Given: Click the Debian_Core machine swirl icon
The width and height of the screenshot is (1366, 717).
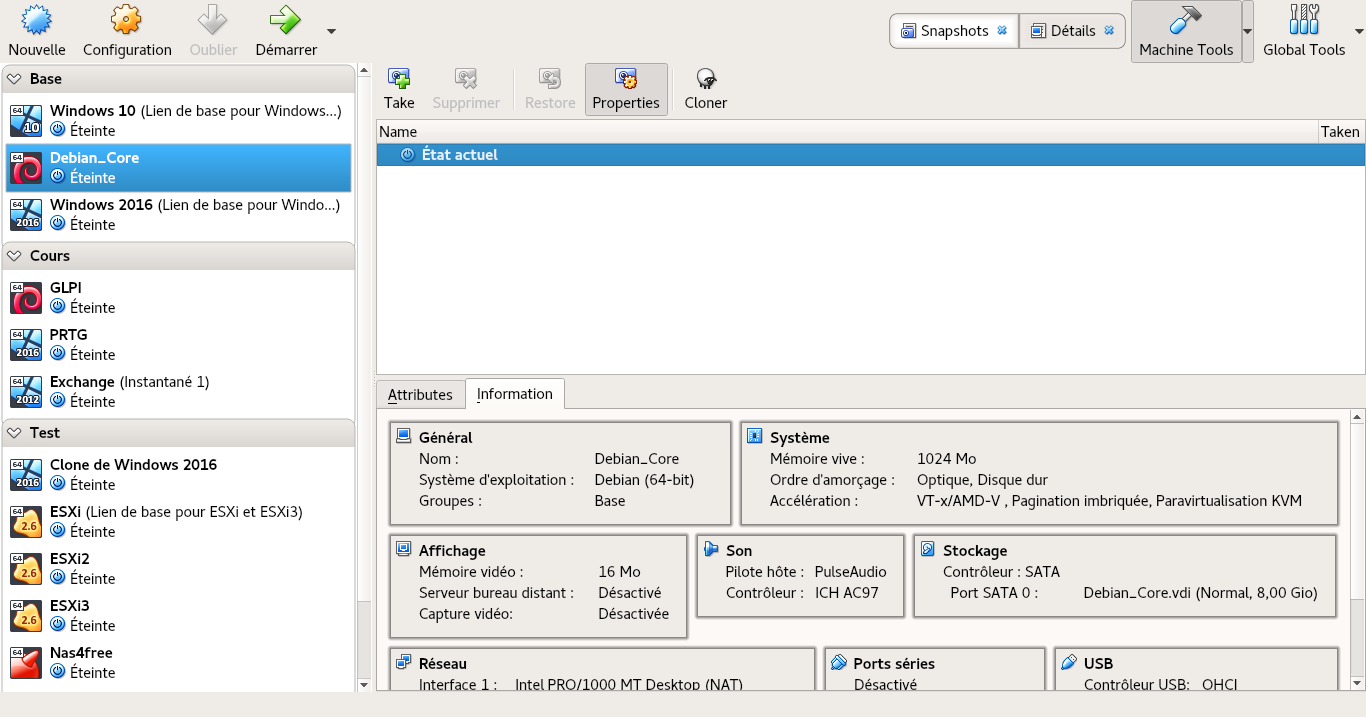Looking at the screenshot, I should point(26,167).
